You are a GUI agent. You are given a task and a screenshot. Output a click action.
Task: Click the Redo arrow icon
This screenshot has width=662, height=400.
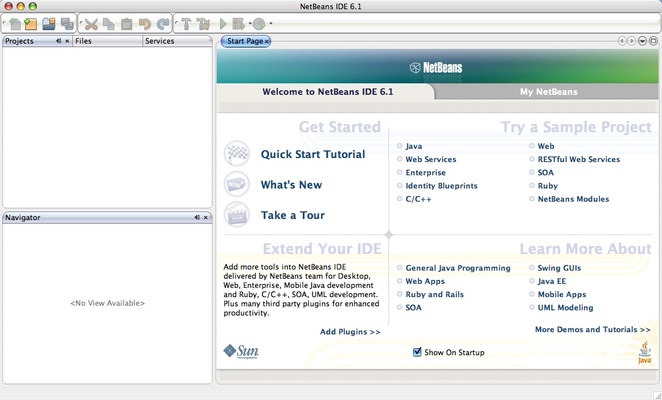(x=163, y=24)
